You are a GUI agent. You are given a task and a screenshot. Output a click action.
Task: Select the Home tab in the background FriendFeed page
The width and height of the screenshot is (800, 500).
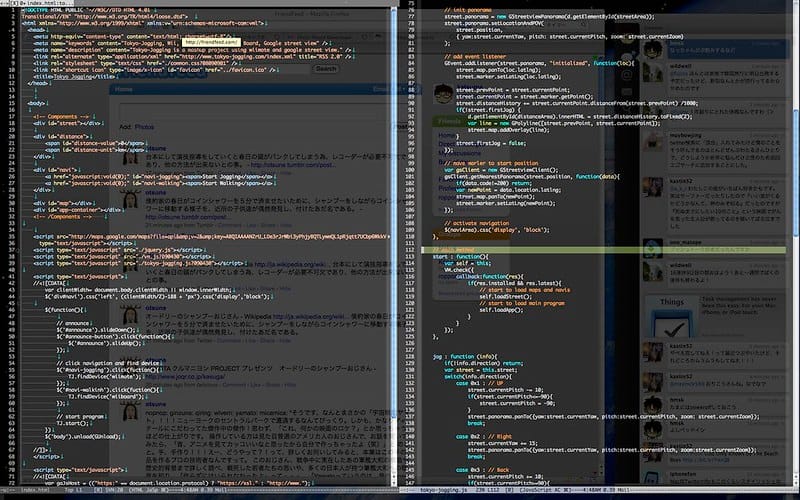pyautogui.click(x=123, y=89)
